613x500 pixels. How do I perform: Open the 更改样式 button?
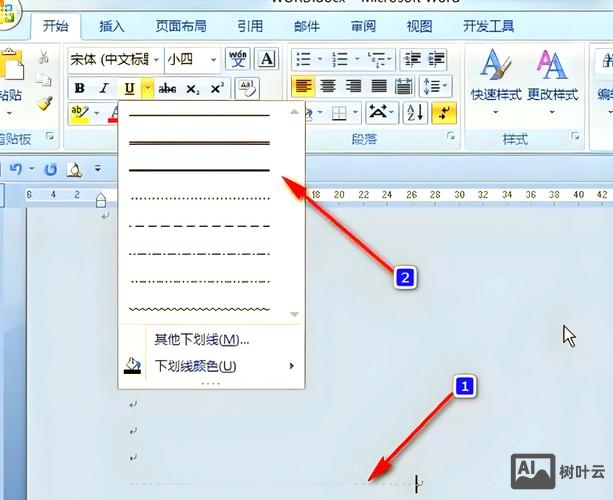[x=552, y=83]
